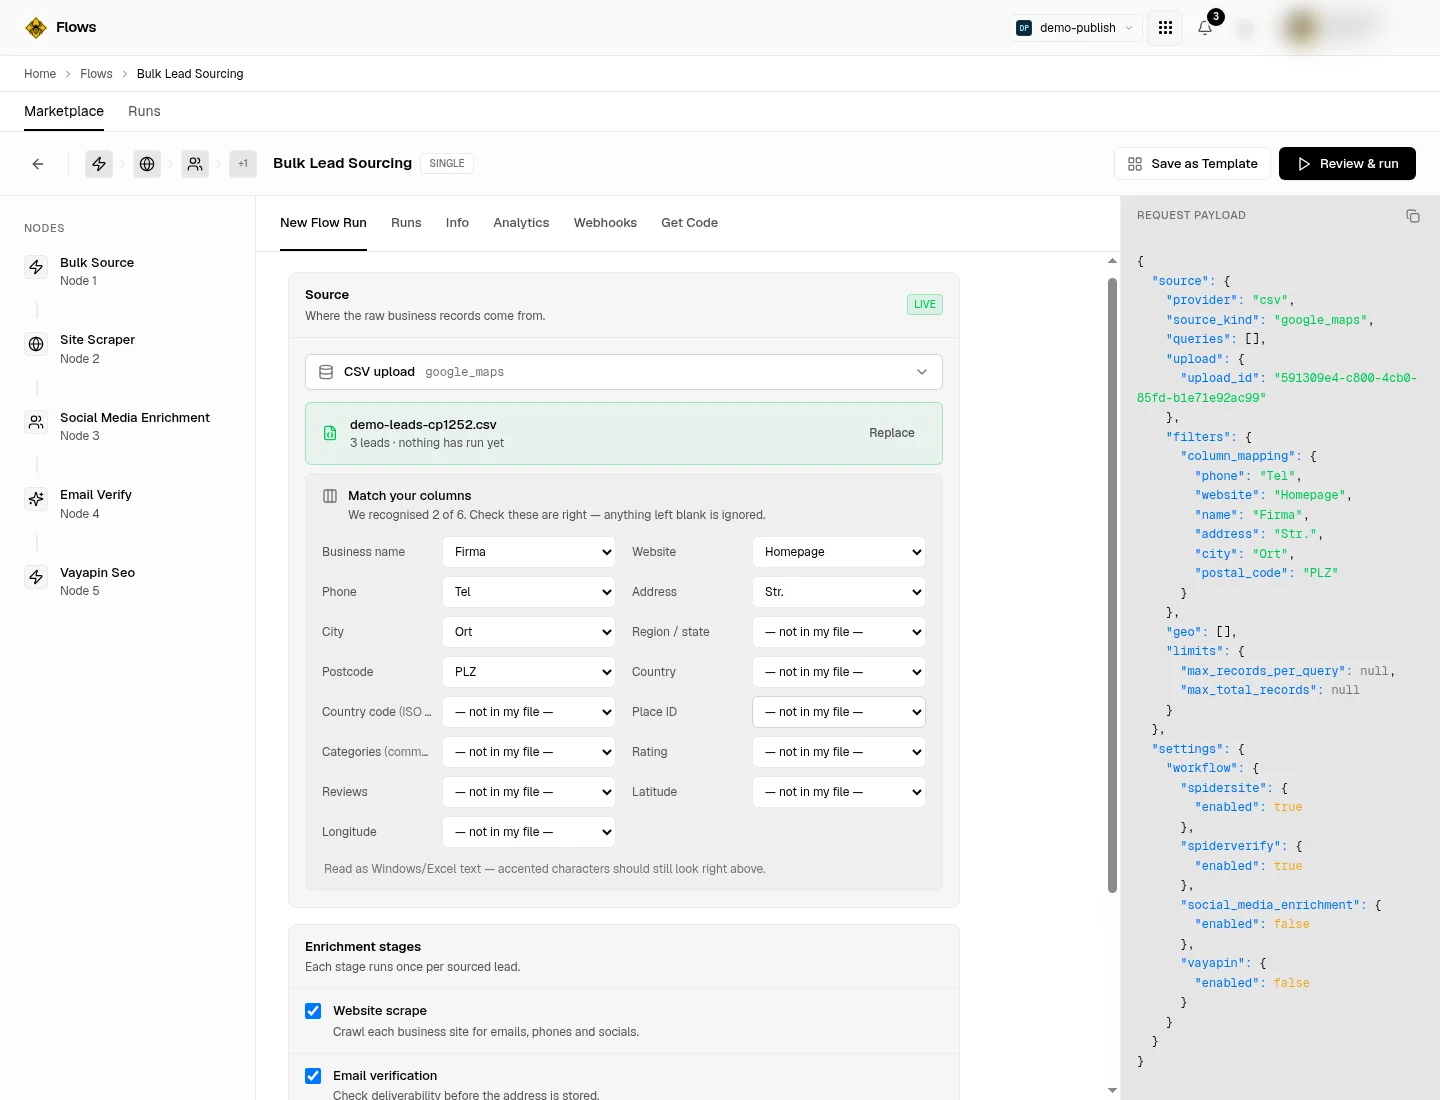Image resolution: width=1440 pixels, height=1100 pixels.
Task: Click the scroll up arrow
Action: coord(1112,261)
